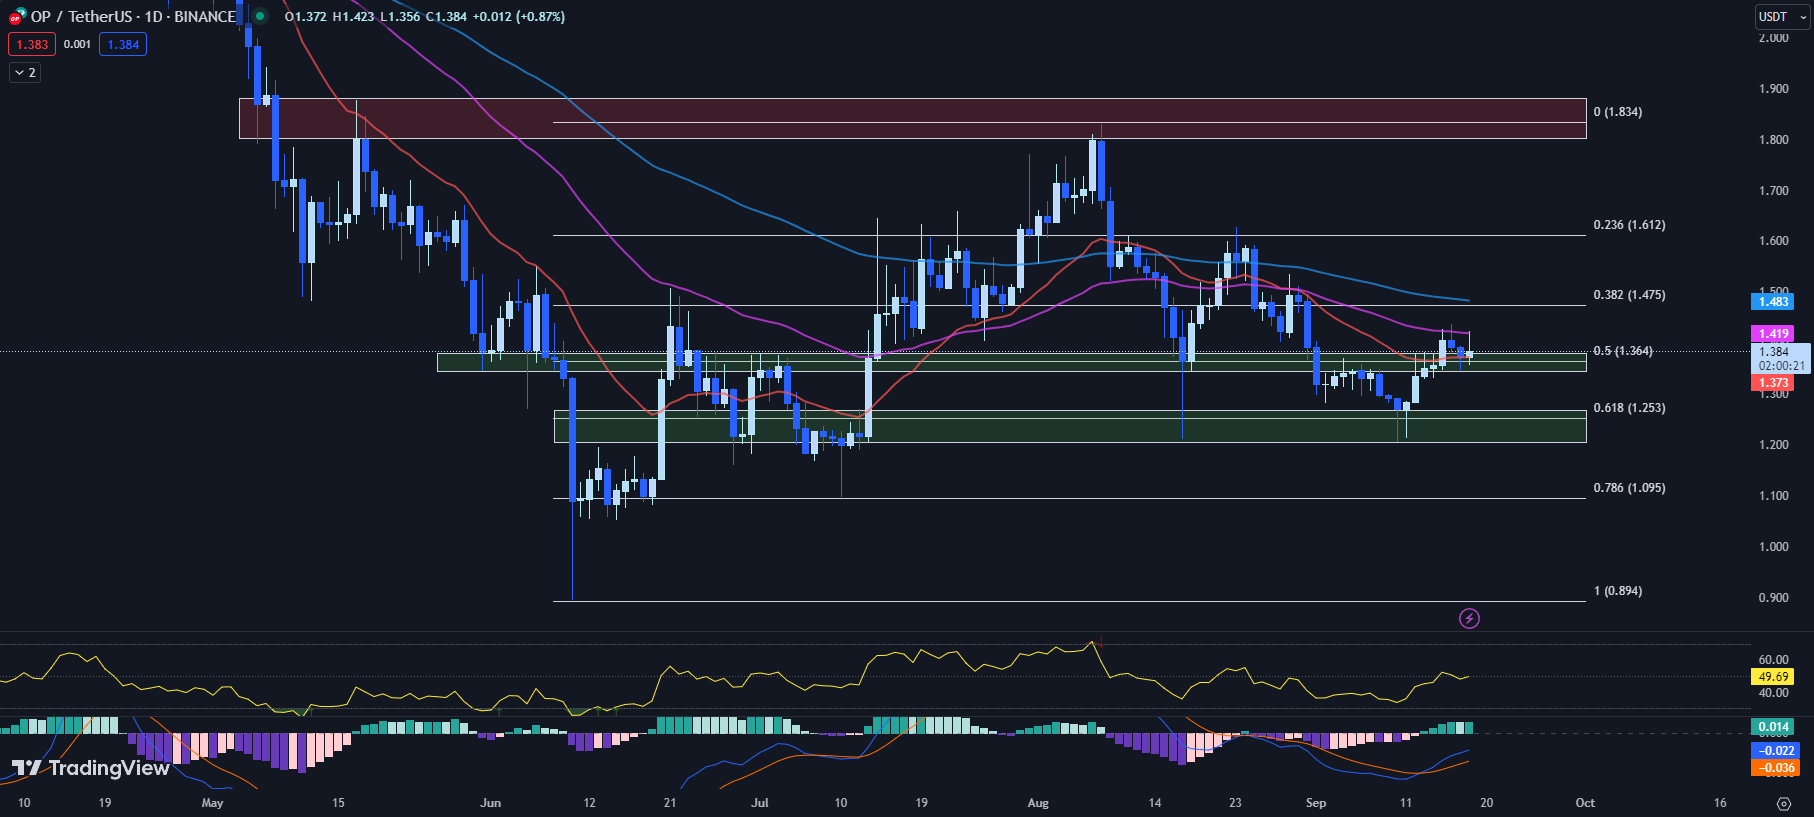
Task: Click the 1.700 price scale label
Action: (x=1773, y=191)
